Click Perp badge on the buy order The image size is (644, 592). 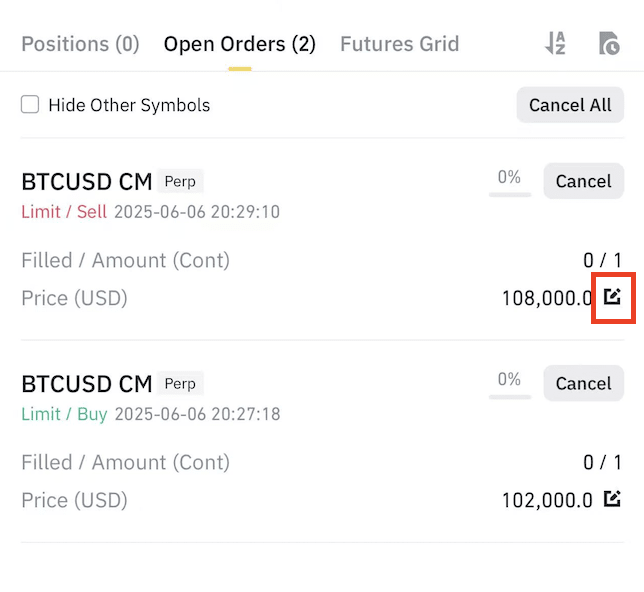point(180,383)
